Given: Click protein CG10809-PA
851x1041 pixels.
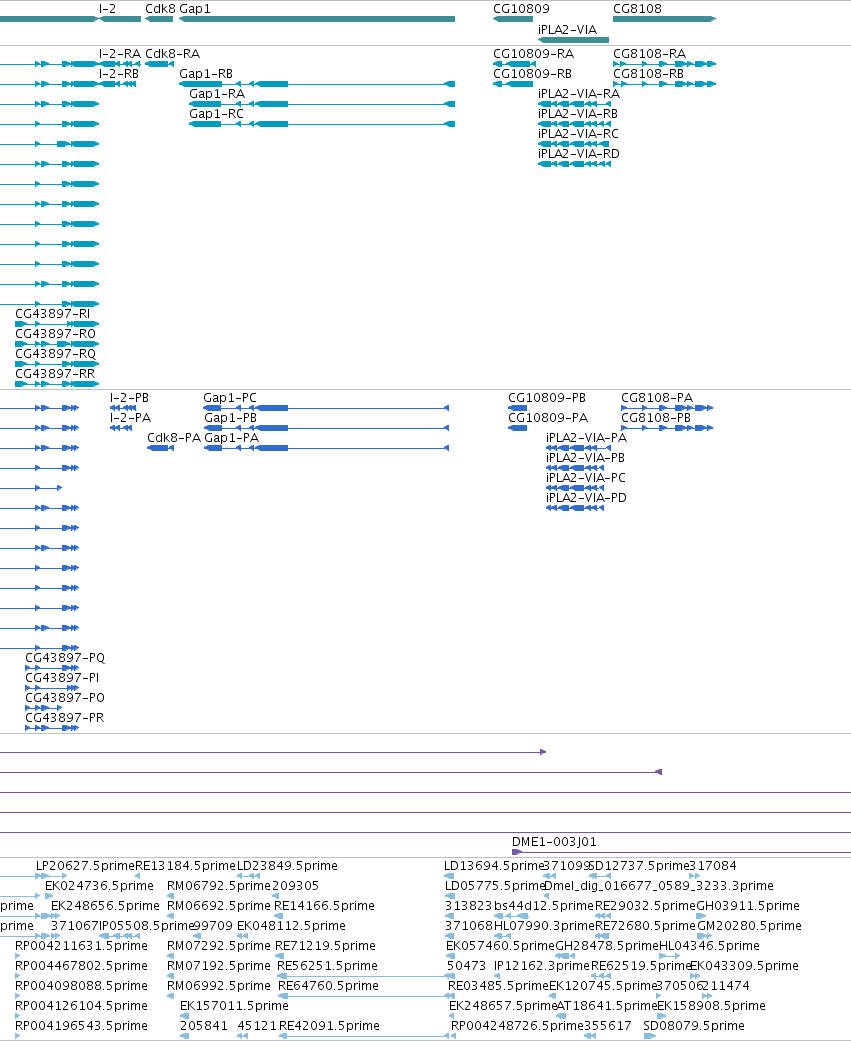Looking at the screenshot, I should pos(518,428).
